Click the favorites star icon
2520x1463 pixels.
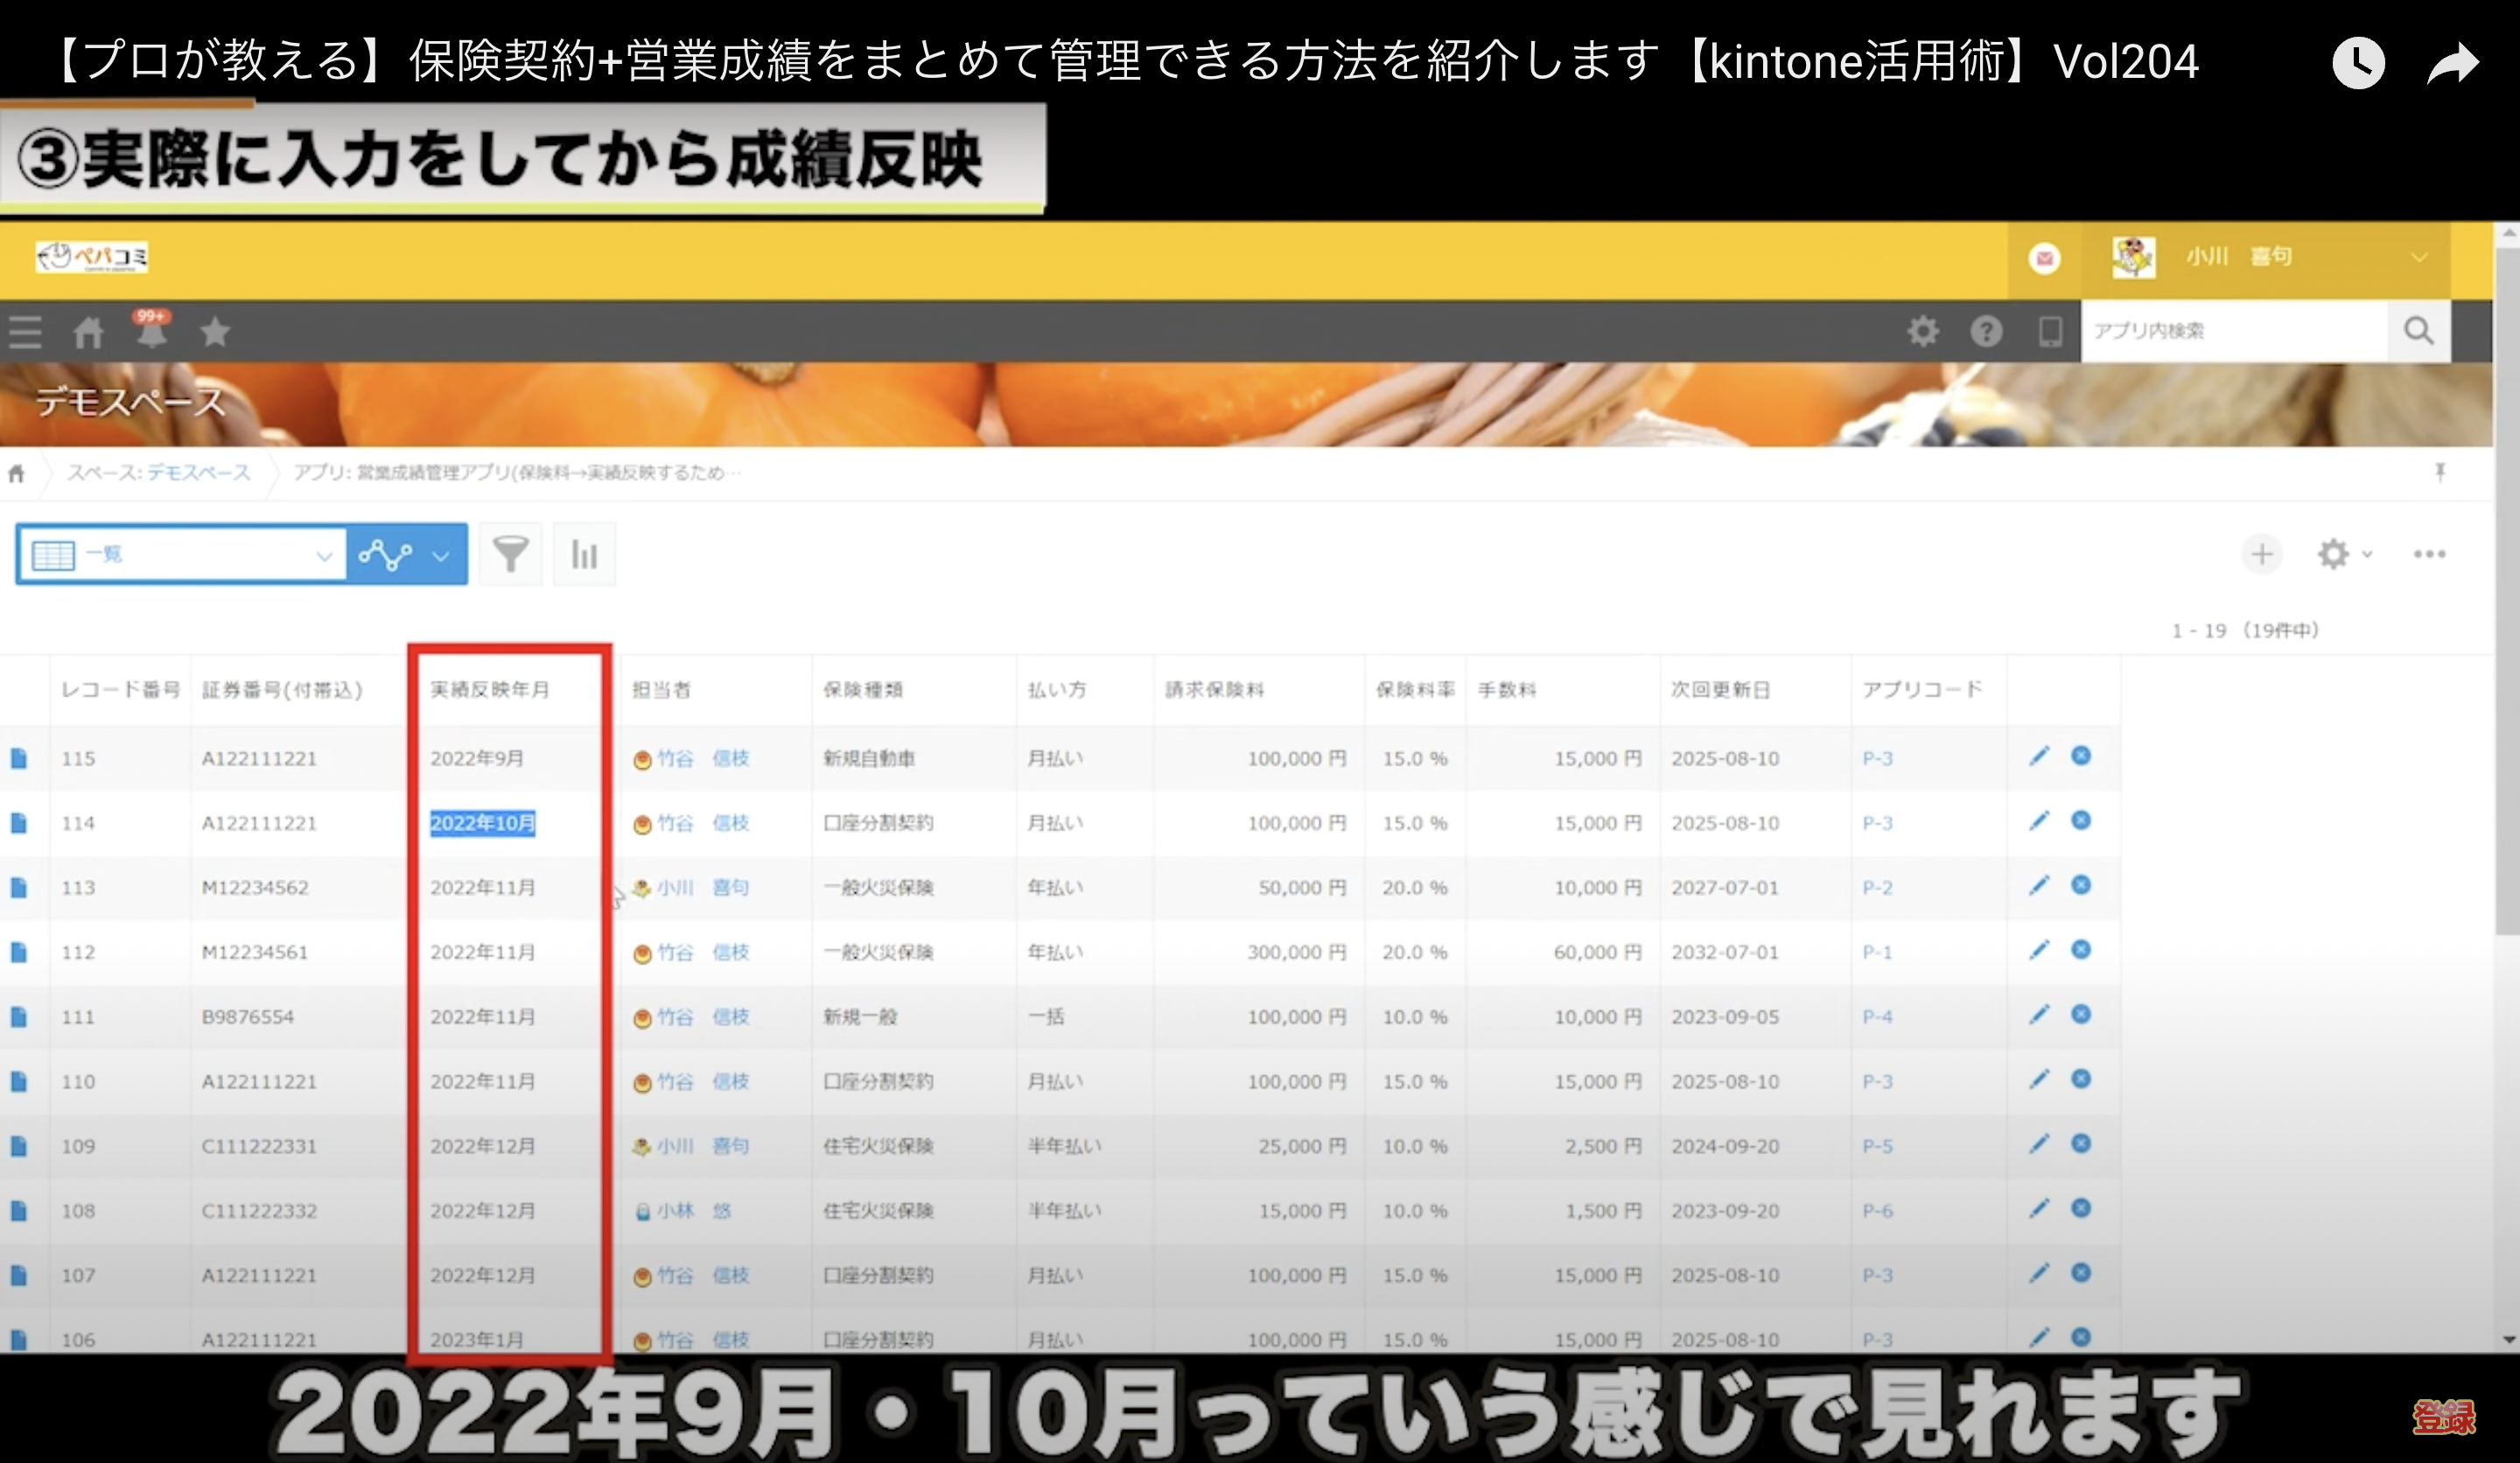coord(215,331)
